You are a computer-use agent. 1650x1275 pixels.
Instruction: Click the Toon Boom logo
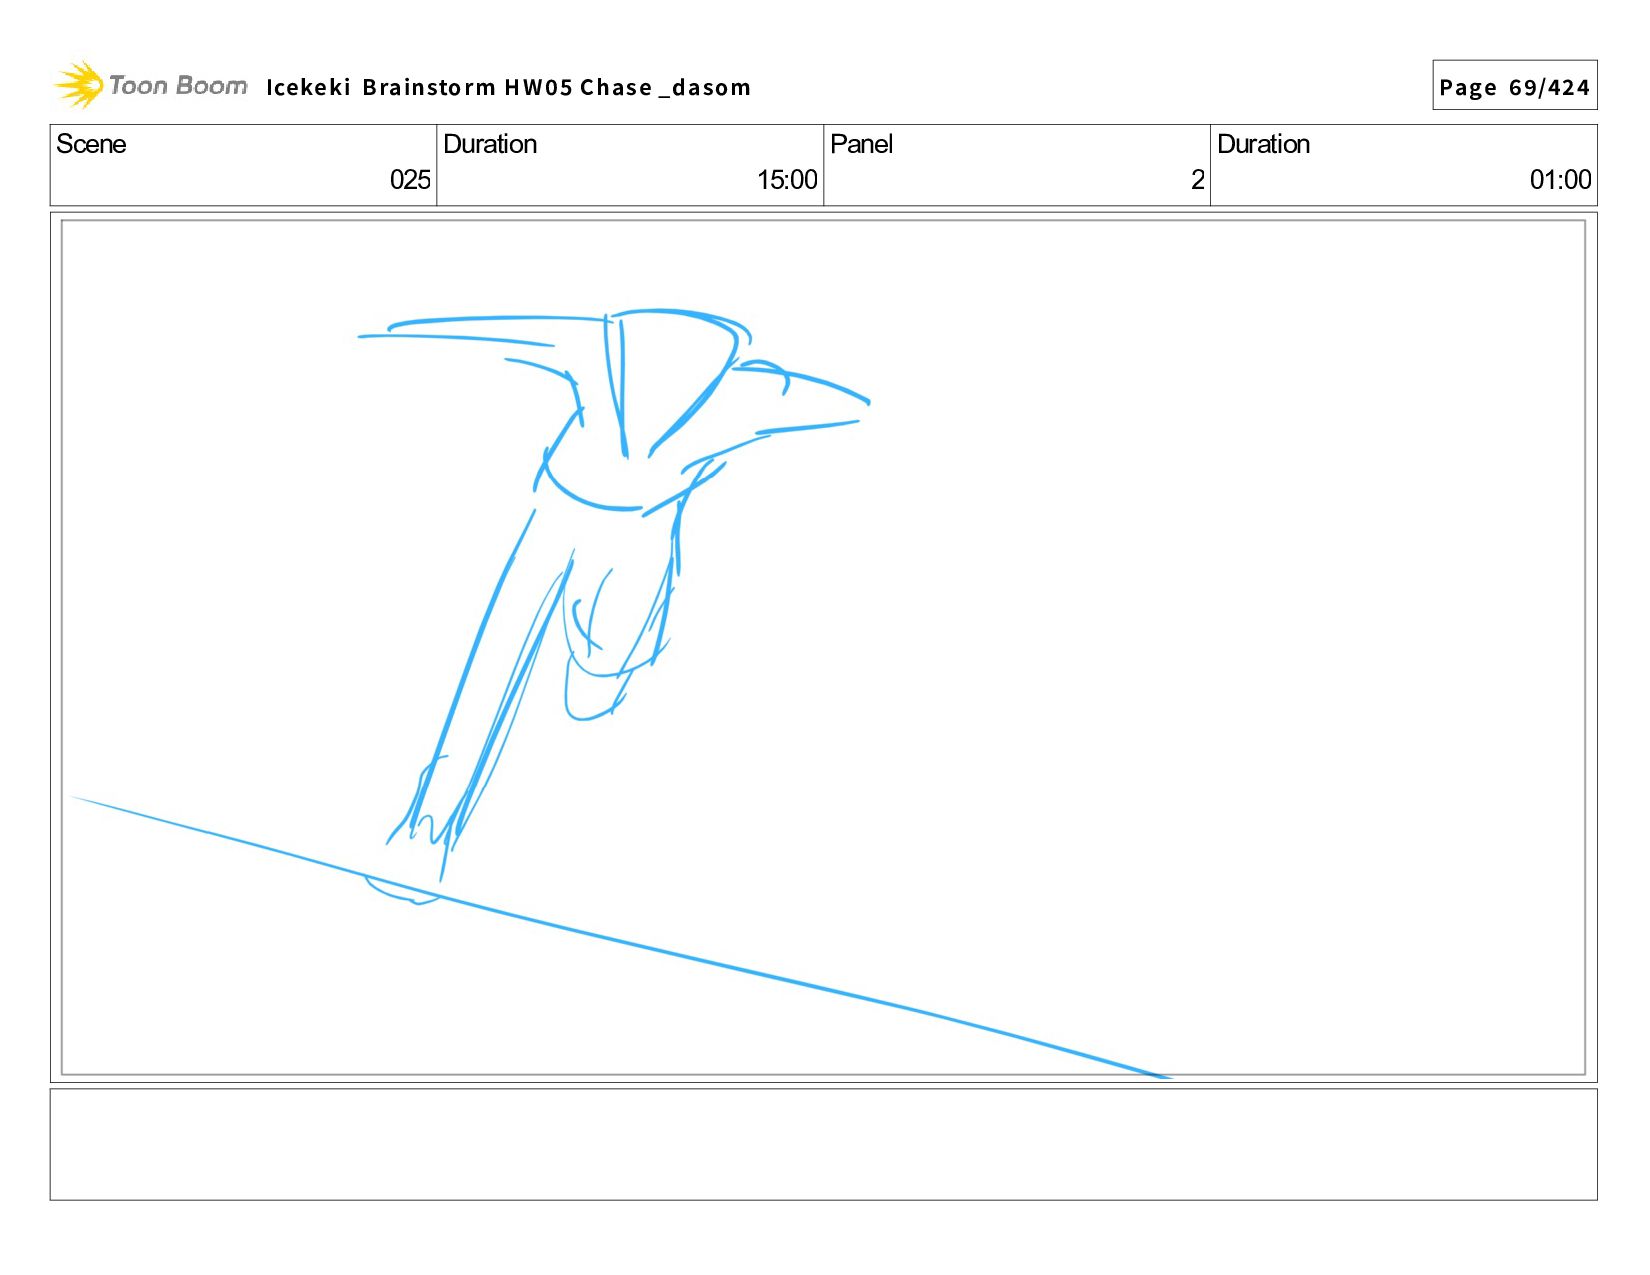click(150, 85)
